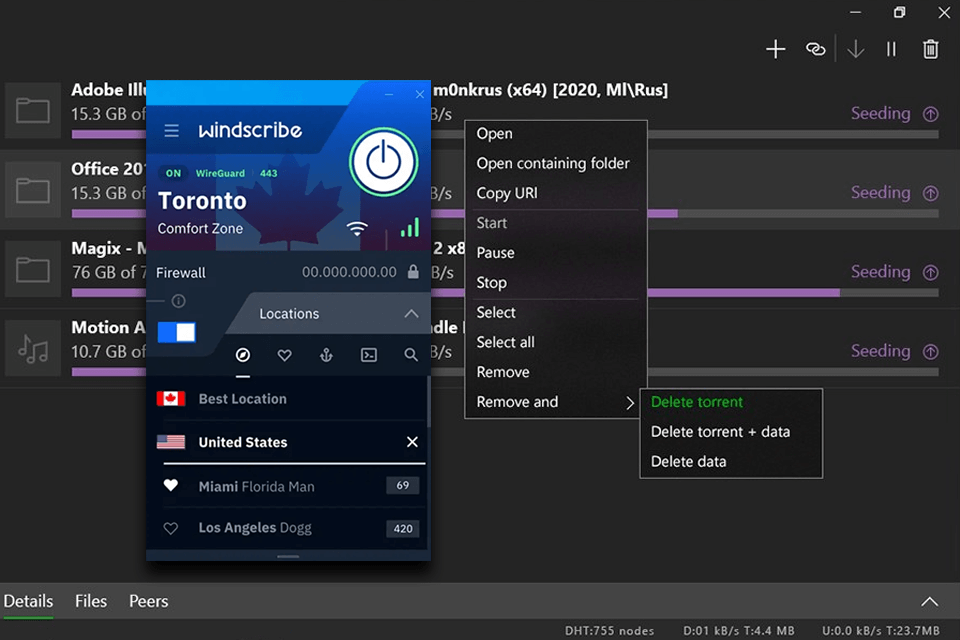Screen dimensions: 960x640
Task: Click the firewall info icon
Action: pyautogui.click(x=178, y=301)
